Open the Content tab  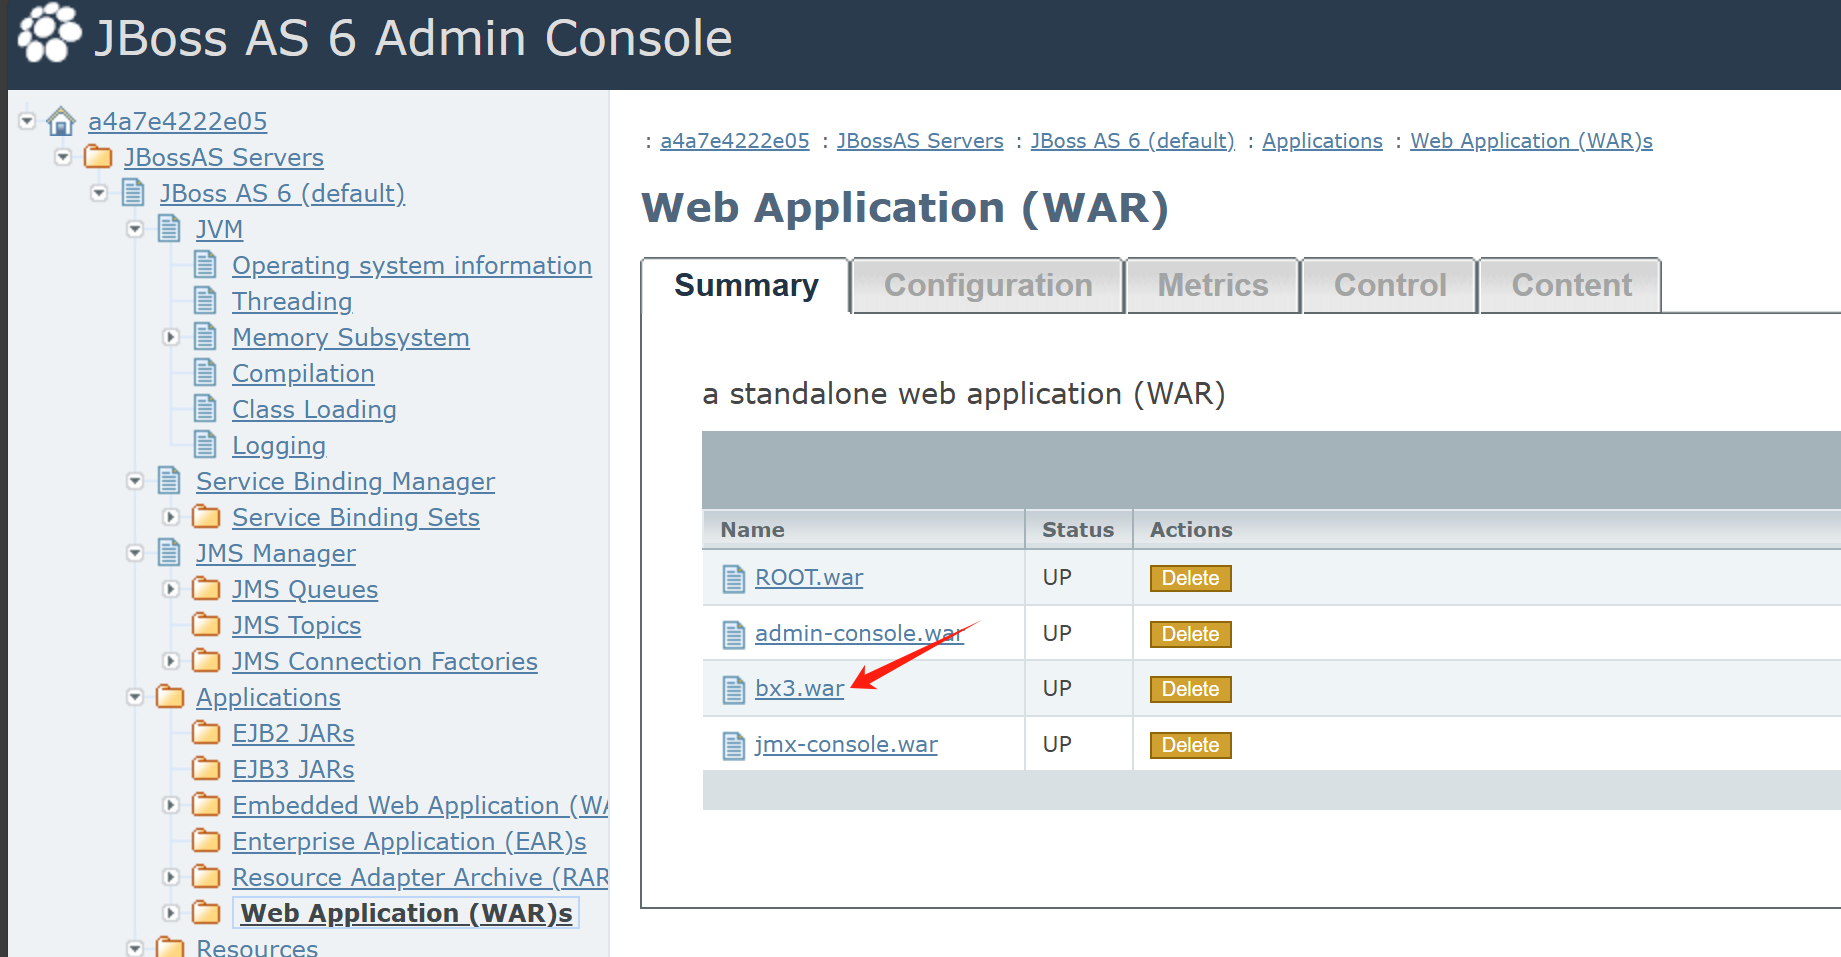pos(1571,286)
